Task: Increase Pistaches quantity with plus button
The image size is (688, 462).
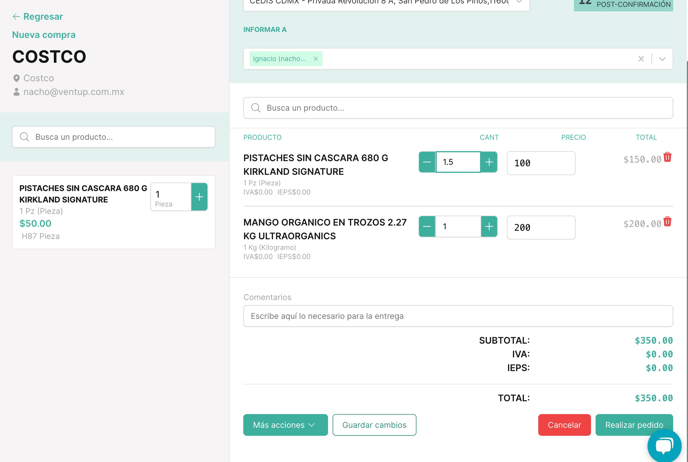Action: coord(489,162)
